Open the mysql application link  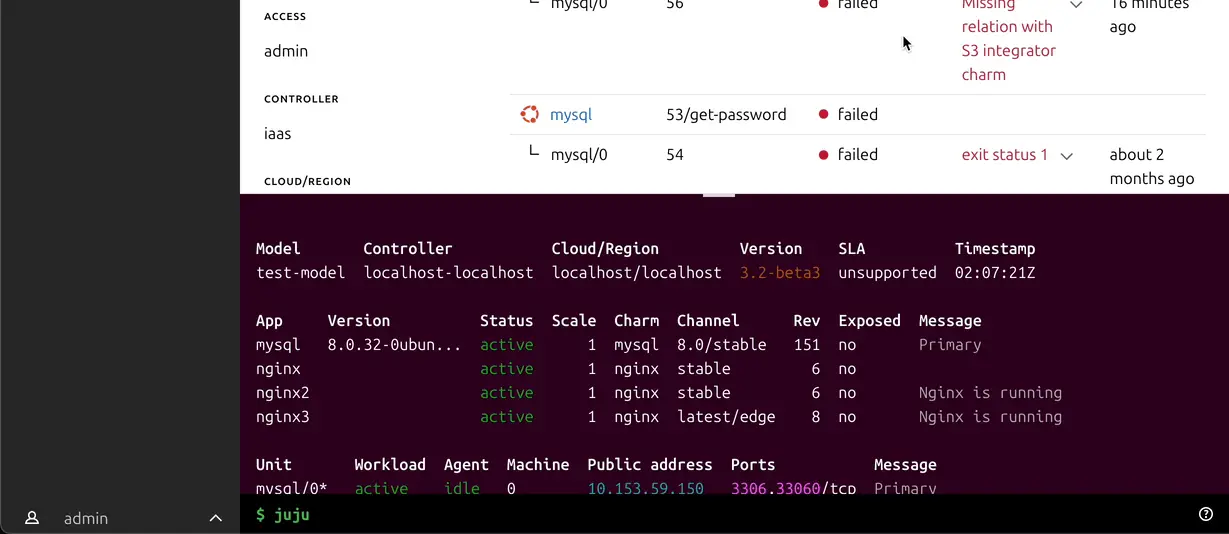571,115
